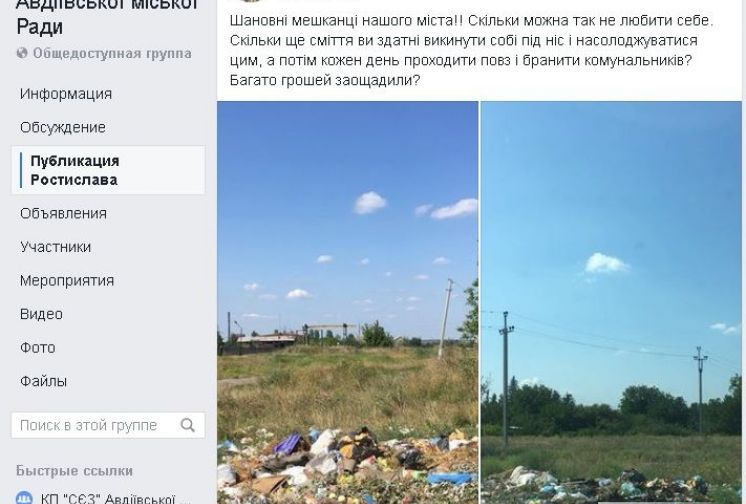Viewport: 746px width, 504px height.
Task: Open the Видео section
Action: pos(41,314)
